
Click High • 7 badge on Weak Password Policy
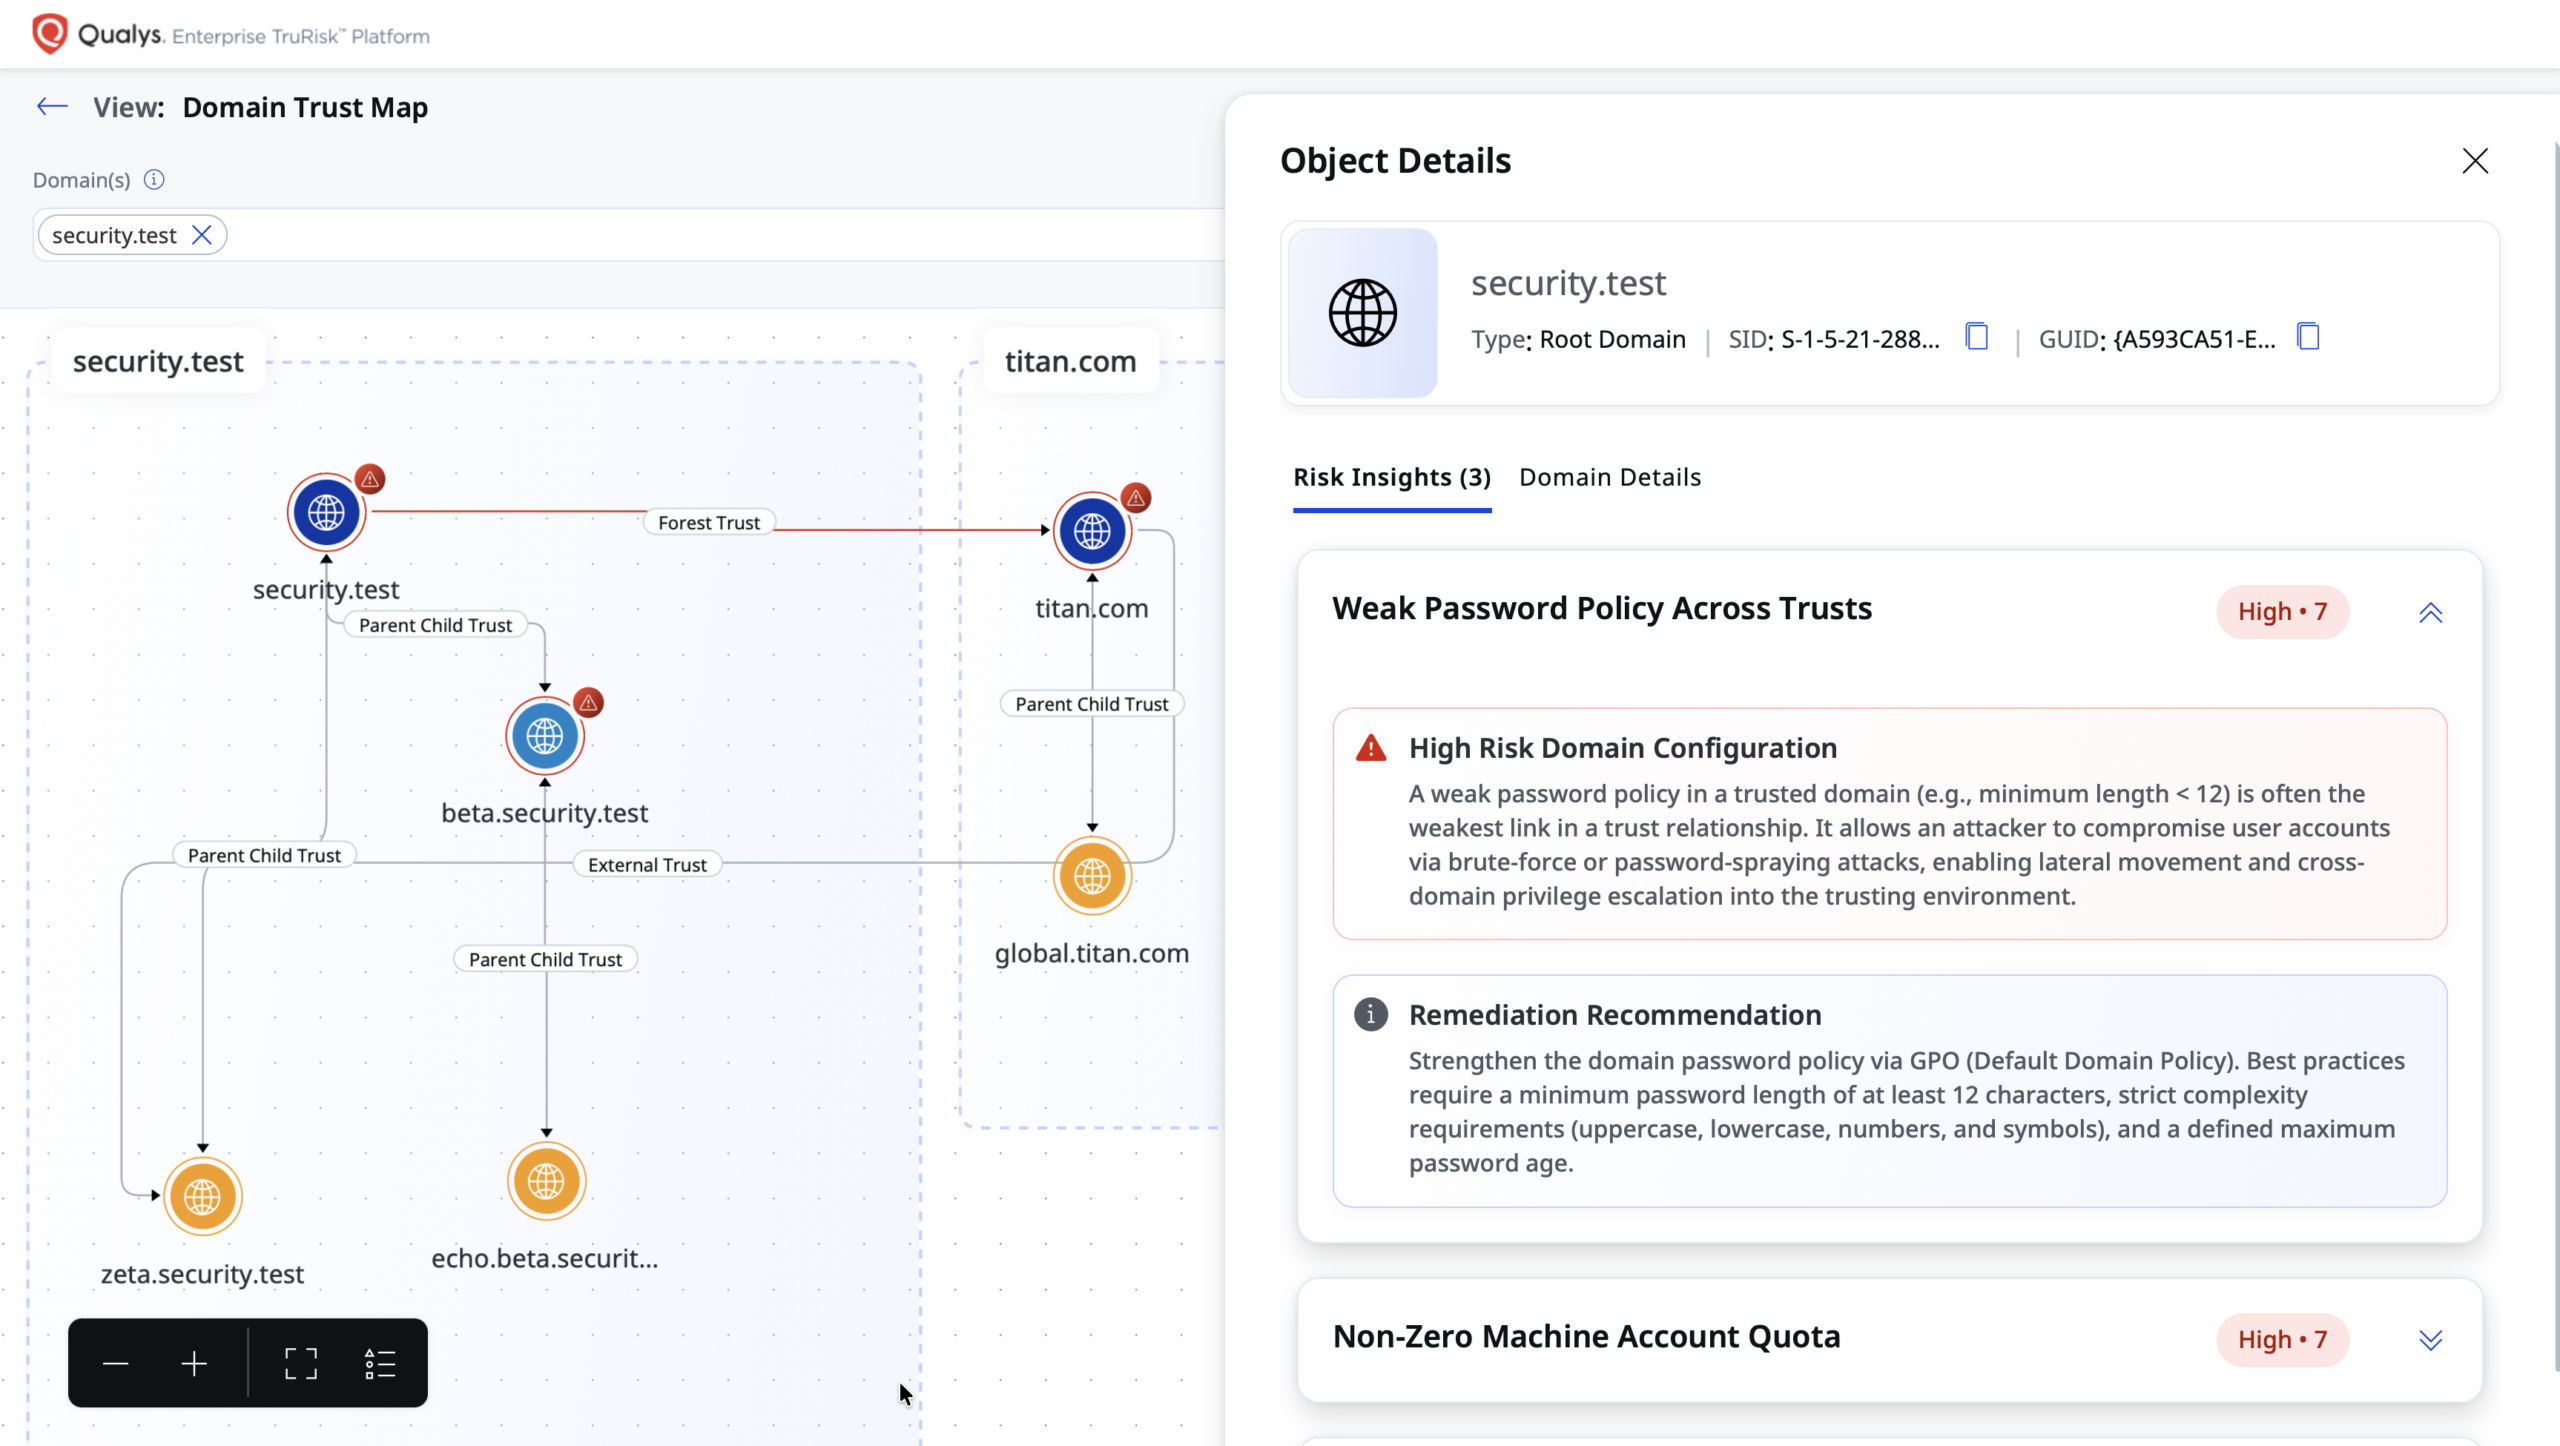(2283, 612)
